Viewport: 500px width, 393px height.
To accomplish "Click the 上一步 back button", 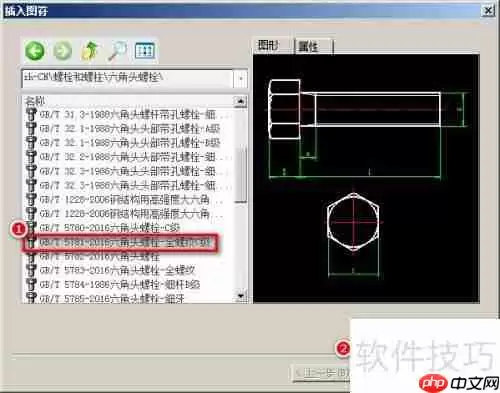I will (322, 373).
